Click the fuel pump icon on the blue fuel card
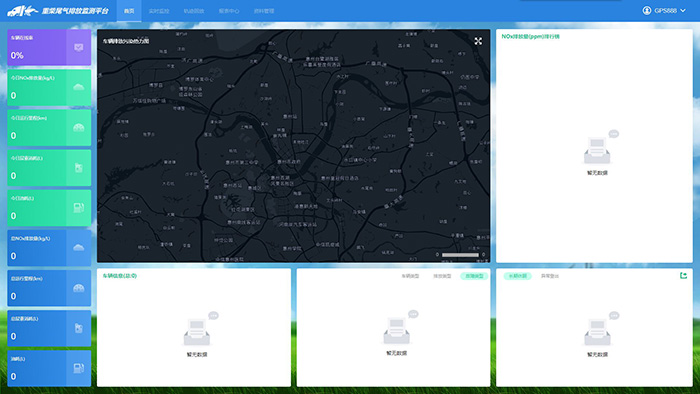The width and height of the screenshot is (700, 394). (79, 368)
